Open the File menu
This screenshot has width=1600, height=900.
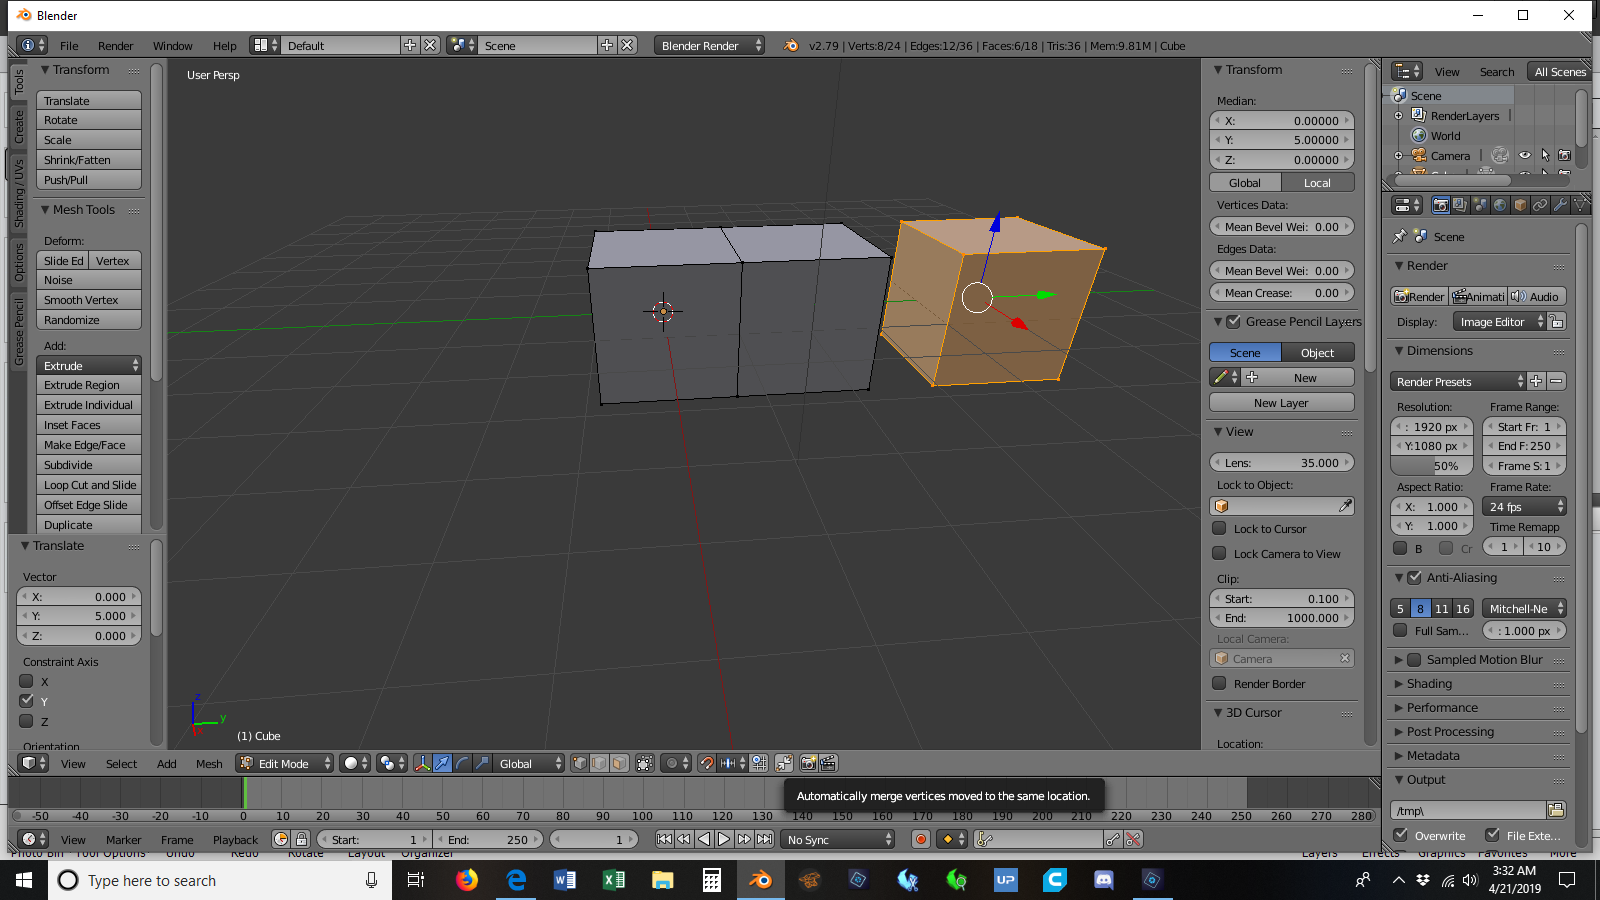coord(69,46)
